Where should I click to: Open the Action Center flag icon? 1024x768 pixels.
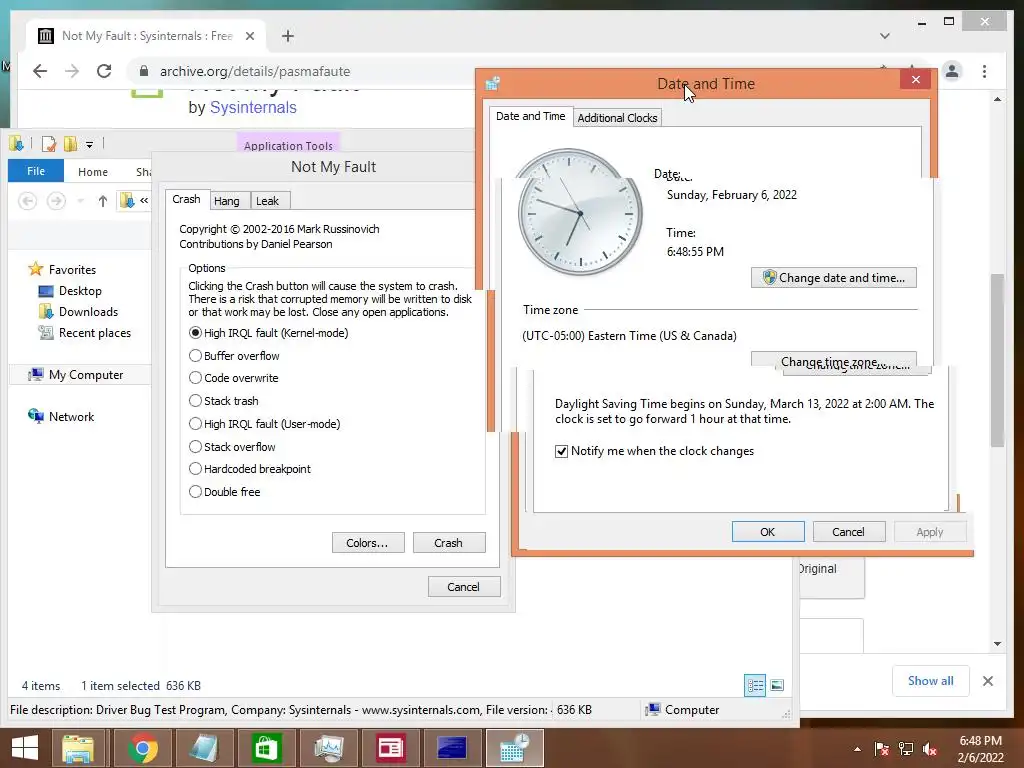(881, 749)
